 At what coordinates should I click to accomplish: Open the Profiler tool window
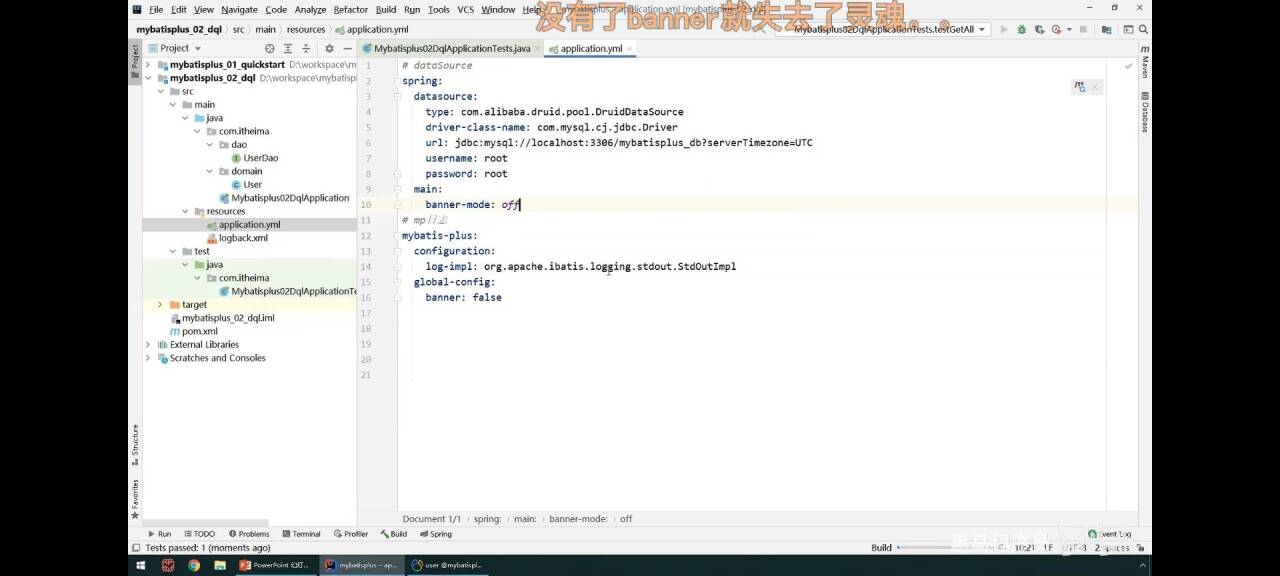pyautogui.click(x=351, y=534)
